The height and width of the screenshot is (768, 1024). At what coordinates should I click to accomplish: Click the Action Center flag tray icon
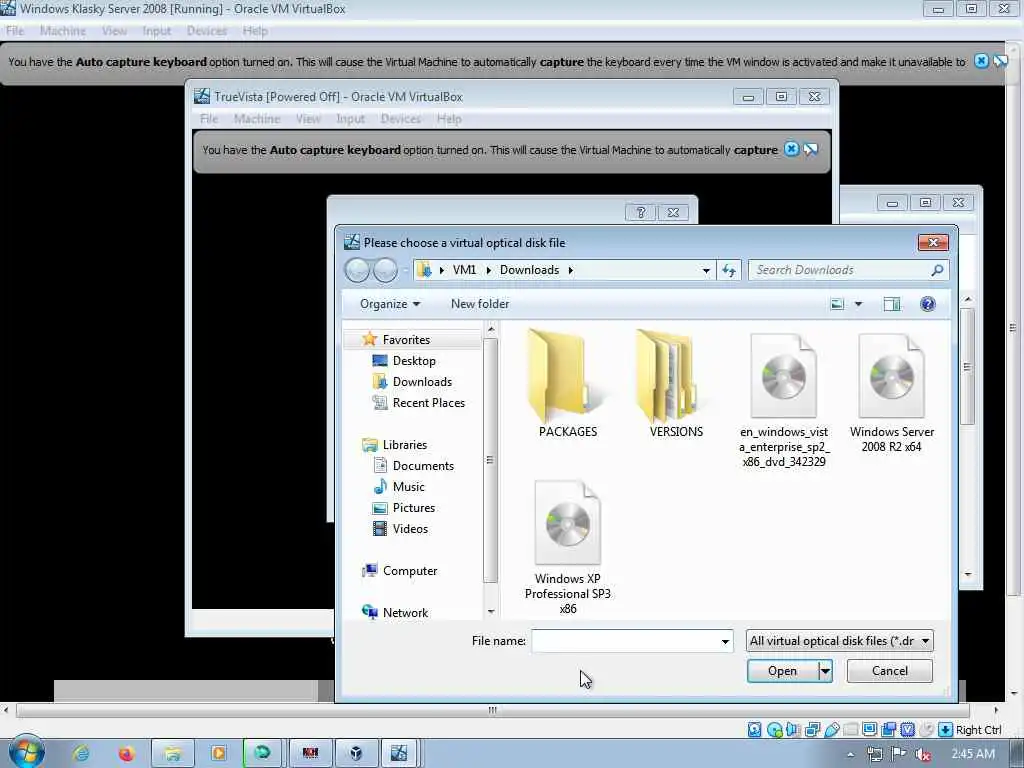coord(899,754)
